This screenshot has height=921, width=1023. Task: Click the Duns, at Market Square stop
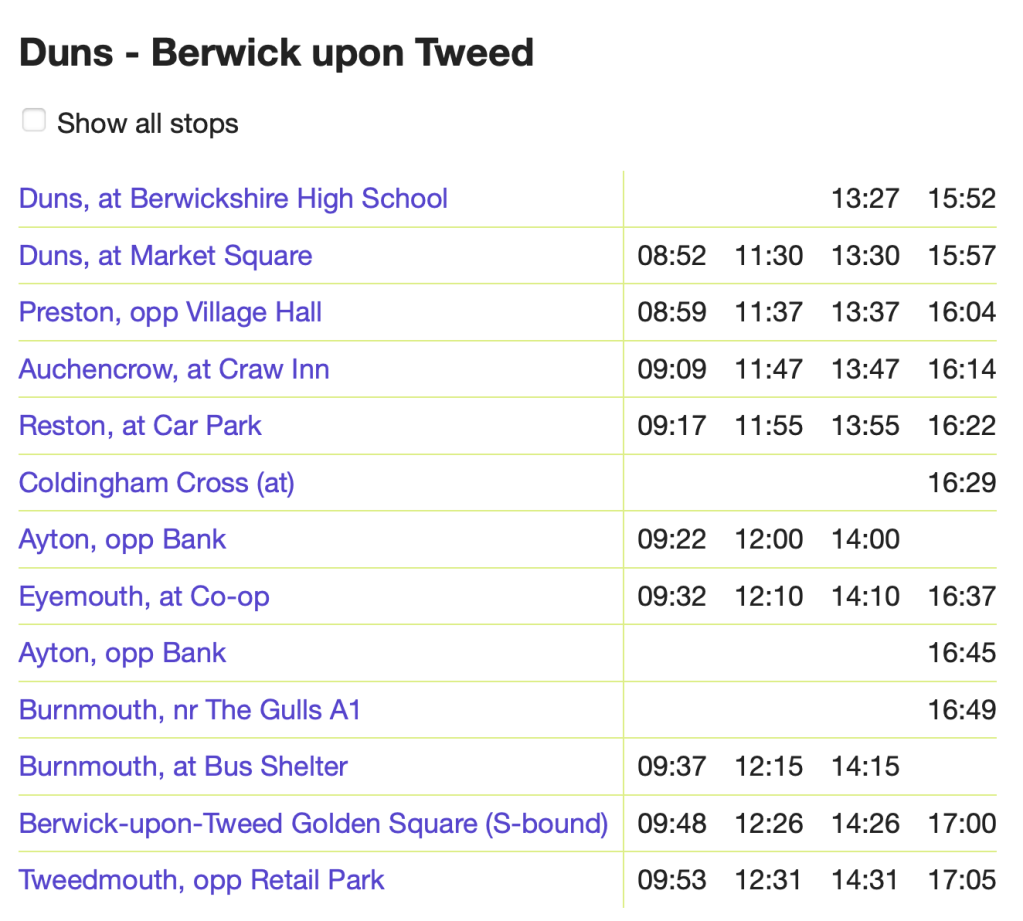pyautogui.click(x=165, y=255)
